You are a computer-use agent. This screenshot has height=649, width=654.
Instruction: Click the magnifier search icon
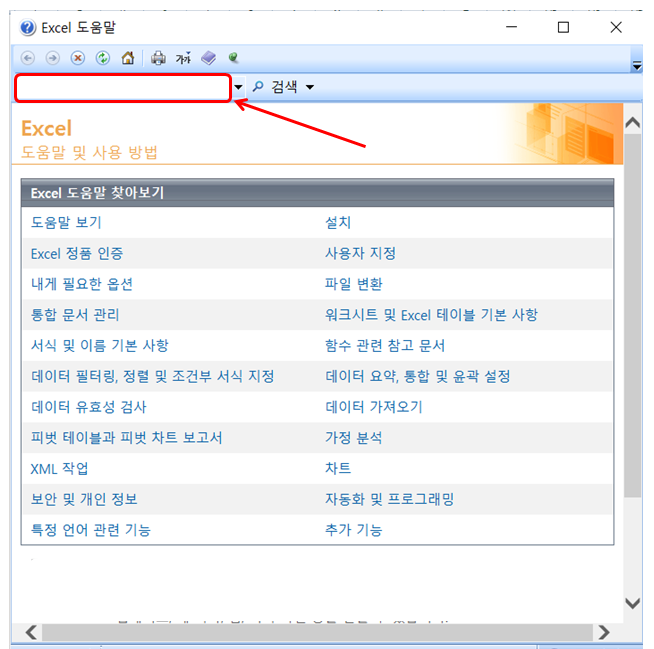[x=258, y=86]
